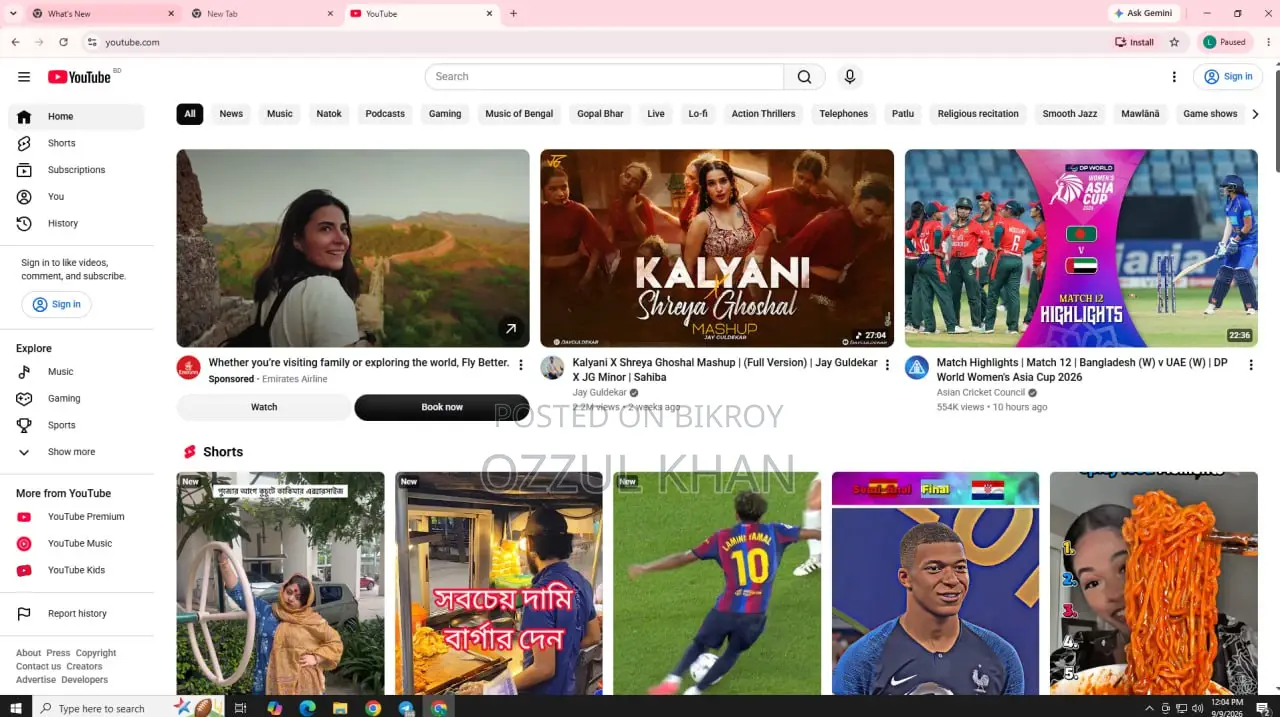
Task: Open options for Emirates sponsored ad
Action: click(x=521, y=365)
